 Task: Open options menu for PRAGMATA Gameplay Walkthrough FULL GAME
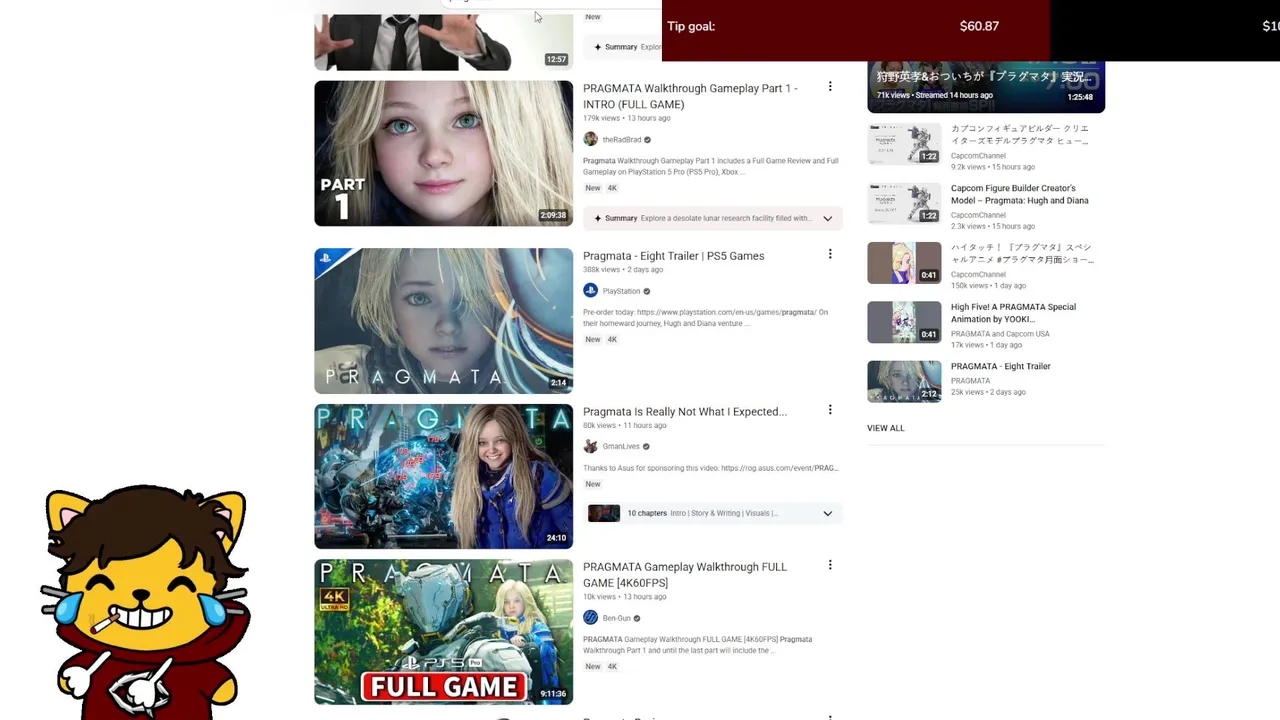click(829, 566)
